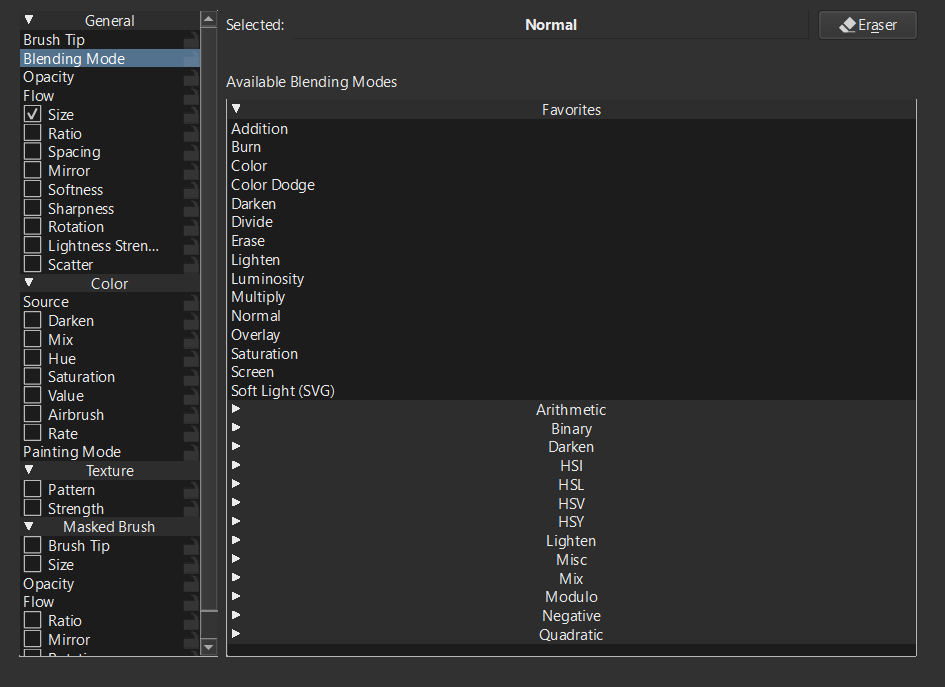Click the lock icon beside Painting Mode

[x=191, y=452]
